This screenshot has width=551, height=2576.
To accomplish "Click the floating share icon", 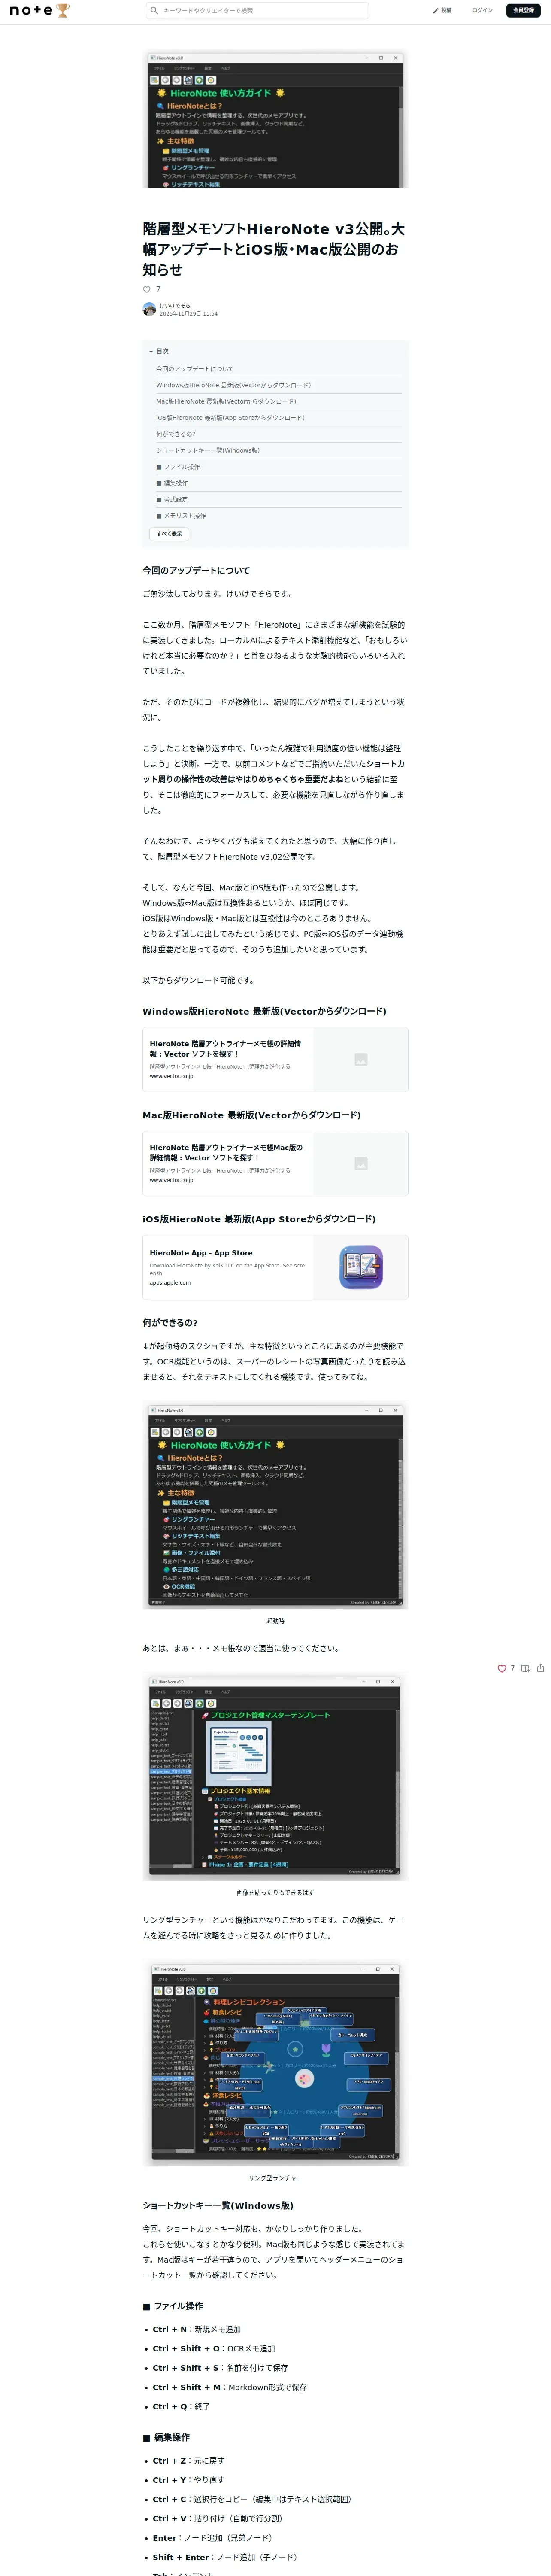I will [x=541, y=1668].
